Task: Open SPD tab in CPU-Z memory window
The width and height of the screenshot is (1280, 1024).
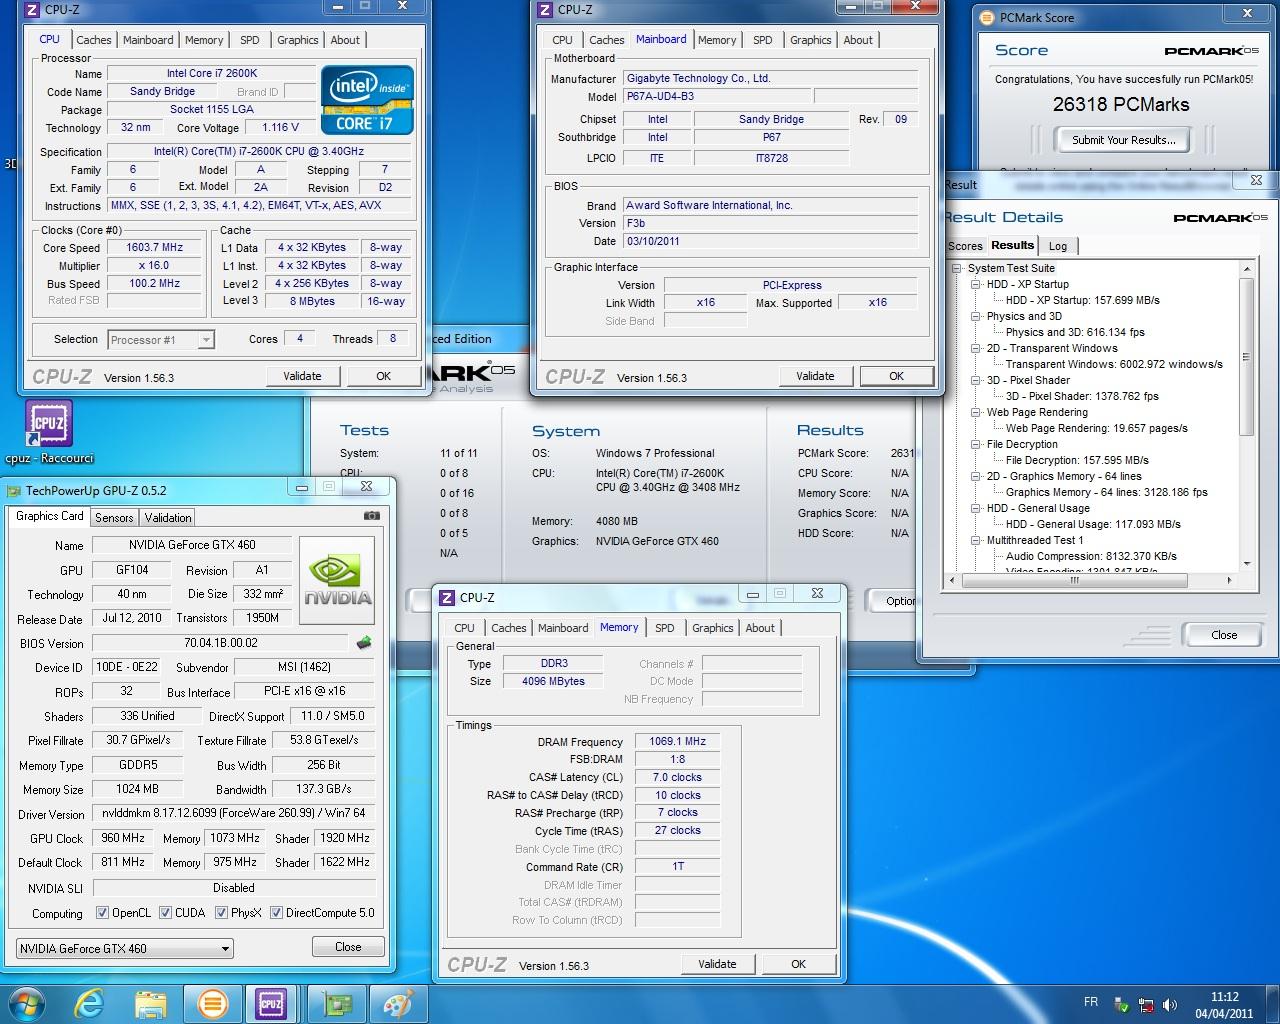Action: pos(665,628)
